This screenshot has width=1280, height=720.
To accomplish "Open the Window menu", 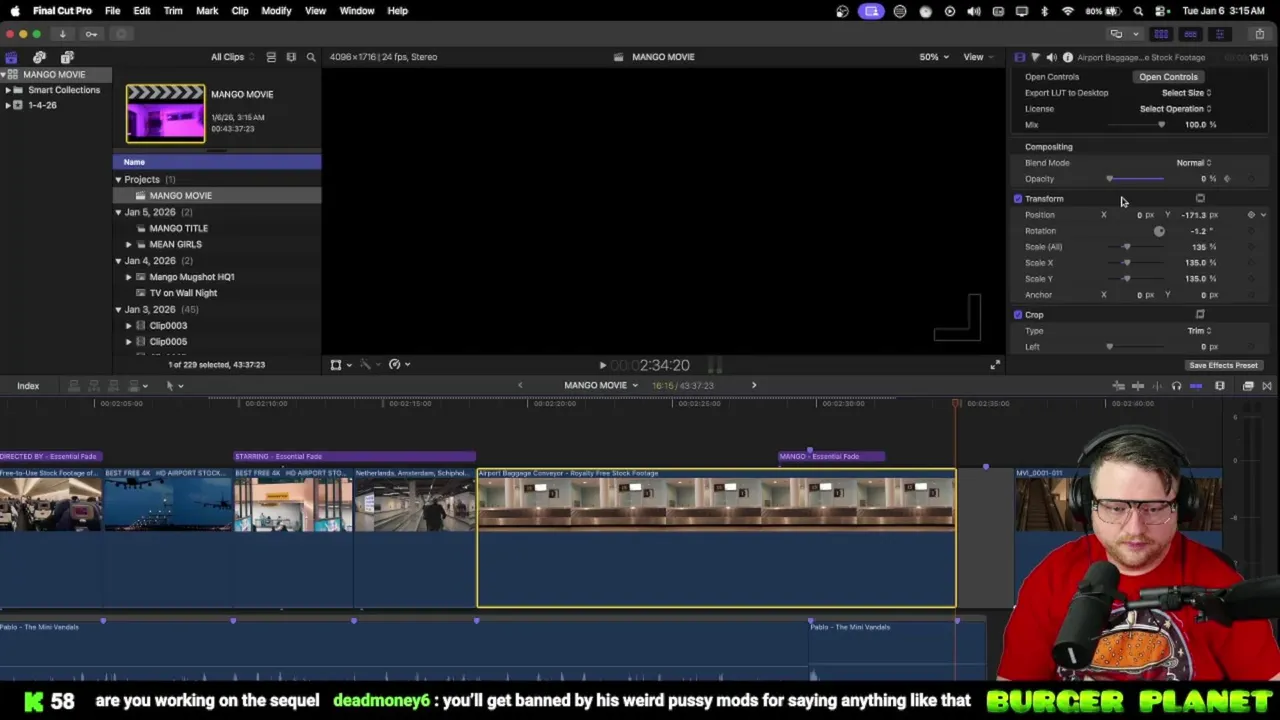I will pos(356,11).
